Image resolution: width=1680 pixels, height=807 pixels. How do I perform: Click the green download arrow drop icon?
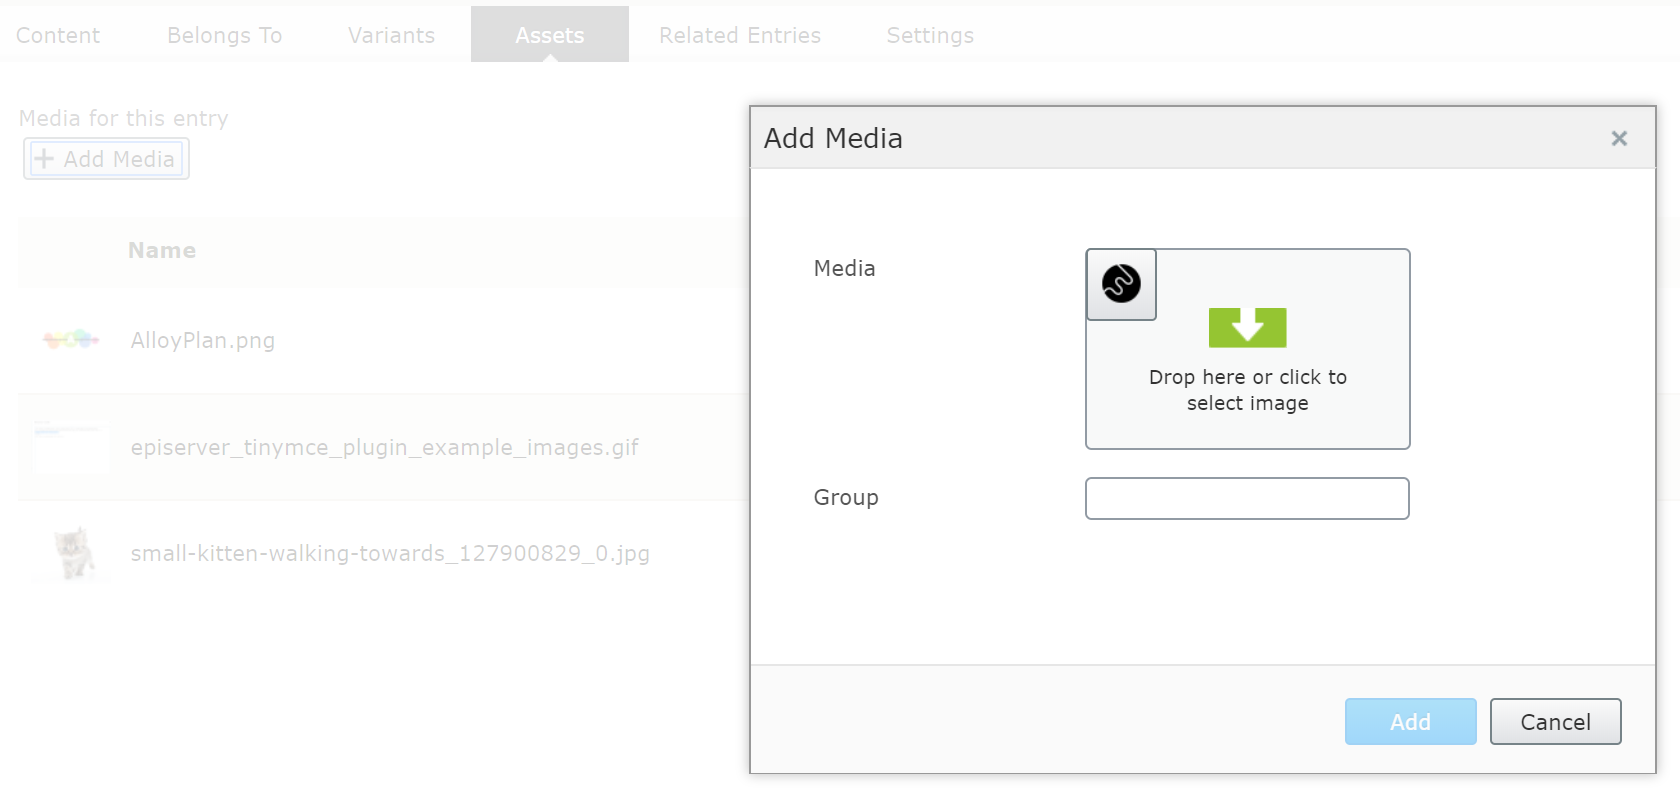(x=1247, y=327)
